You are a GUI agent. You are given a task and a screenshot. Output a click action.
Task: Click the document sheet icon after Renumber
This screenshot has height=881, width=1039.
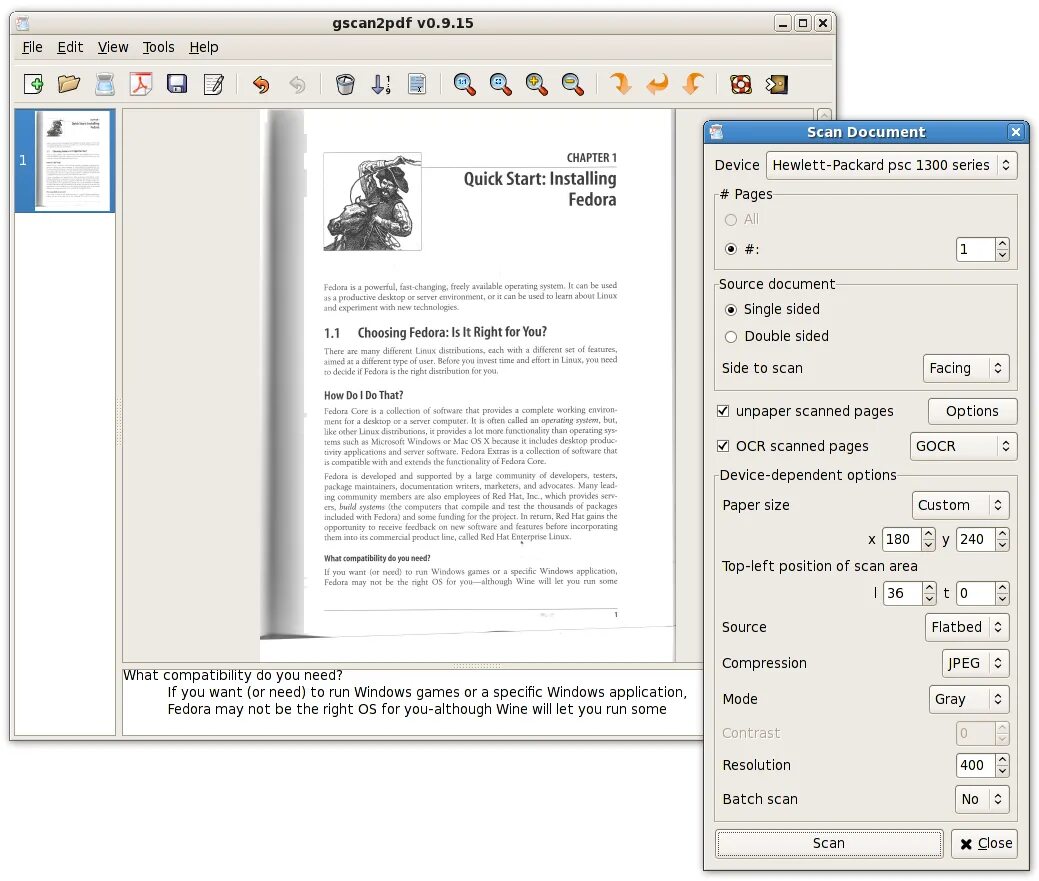(x=417, y=84)
